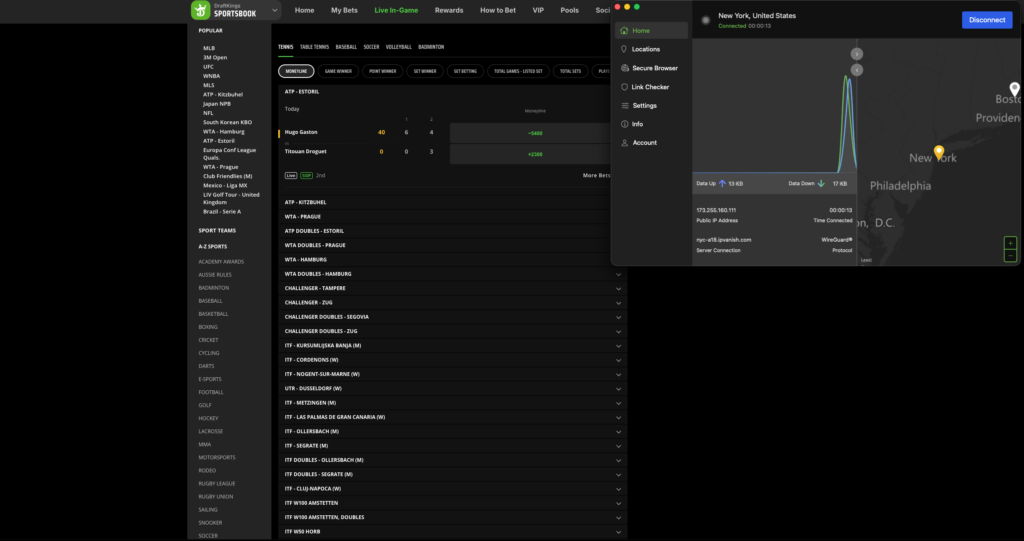Select the Set Betting bet filter

pyautogui.click(x=466, y=71)
